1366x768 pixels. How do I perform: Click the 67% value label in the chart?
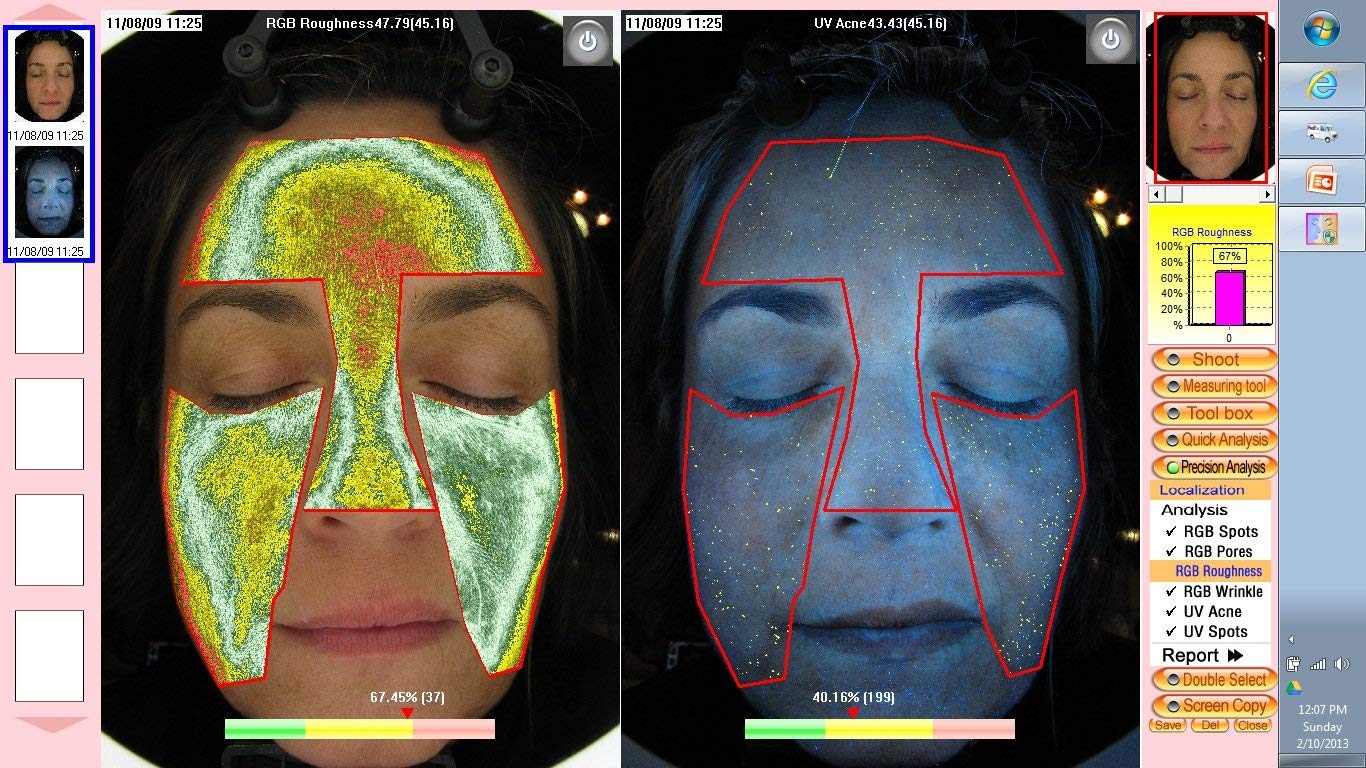click(x=1229, y=256)
